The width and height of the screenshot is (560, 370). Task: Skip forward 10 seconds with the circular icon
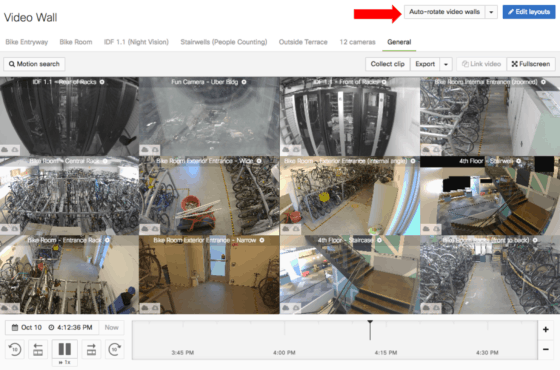point(114,349)
